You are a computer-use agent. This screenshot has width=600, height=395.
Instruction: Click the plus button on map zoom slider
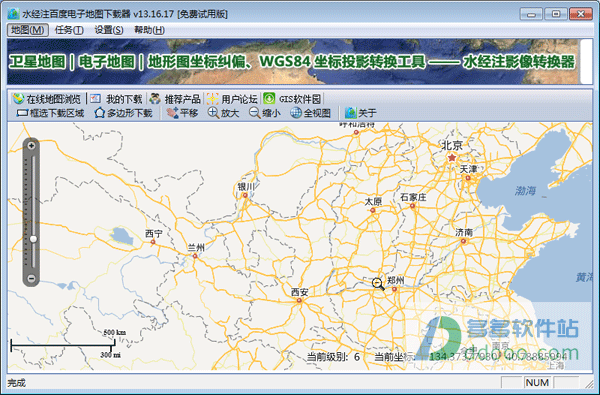(x=31, y=145)
